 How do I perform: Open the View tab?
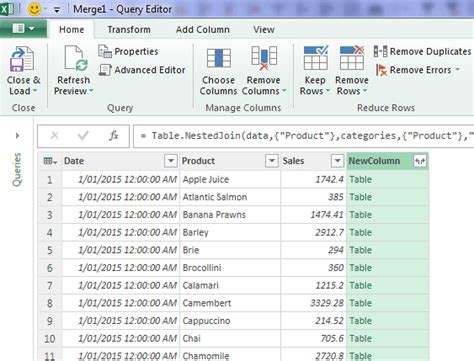(264, 30)
